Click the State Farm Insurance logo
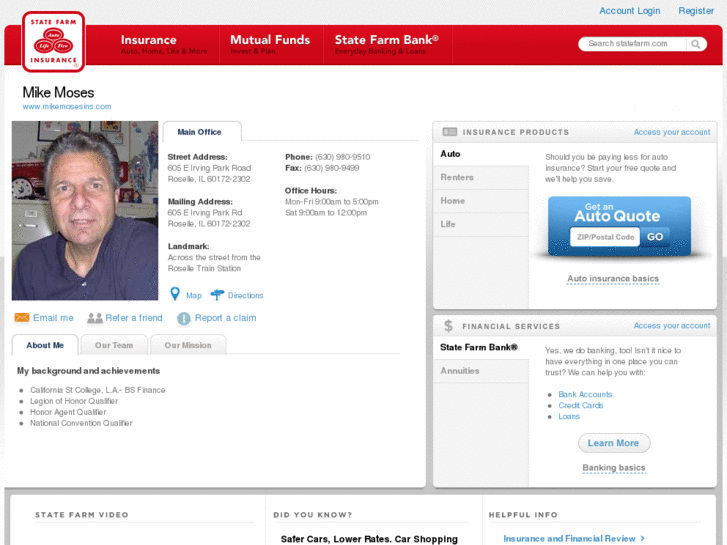The height and width of the screenshot is (545, 727). [53, 42]
